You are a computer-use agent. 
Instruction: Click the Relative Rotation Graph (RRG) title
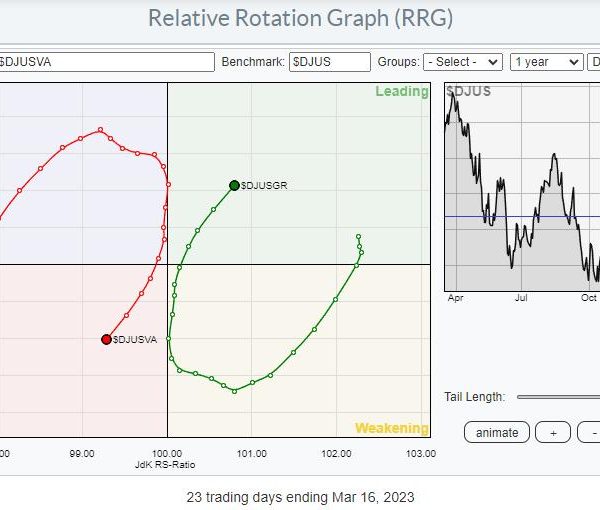300,18
